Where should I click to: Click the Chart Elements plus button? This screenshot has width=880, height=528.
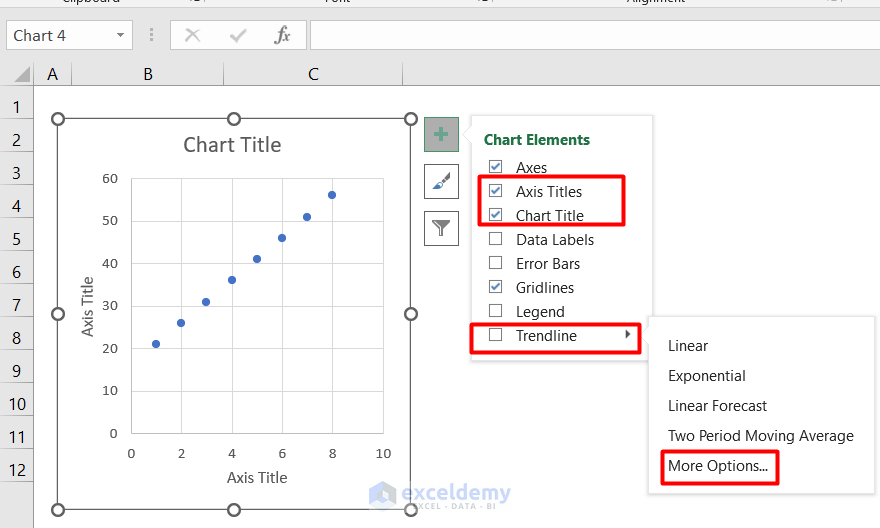pos(441,134)
